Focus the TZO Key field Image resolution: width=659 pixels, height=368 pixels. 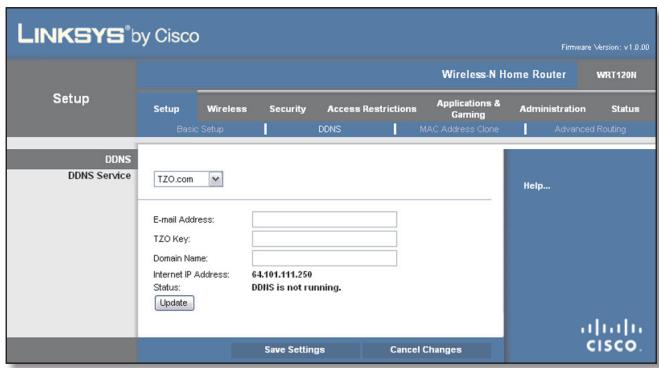(324, 239)
